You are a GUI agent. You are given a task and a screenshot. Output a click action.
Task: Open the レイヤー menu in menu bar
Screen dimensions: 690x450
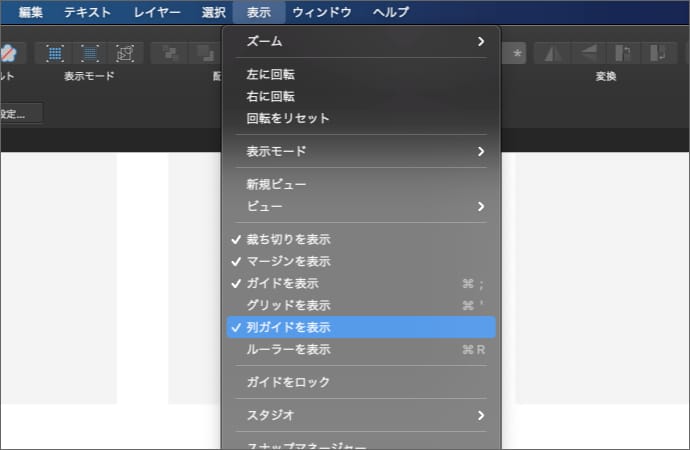pos(157,12)
